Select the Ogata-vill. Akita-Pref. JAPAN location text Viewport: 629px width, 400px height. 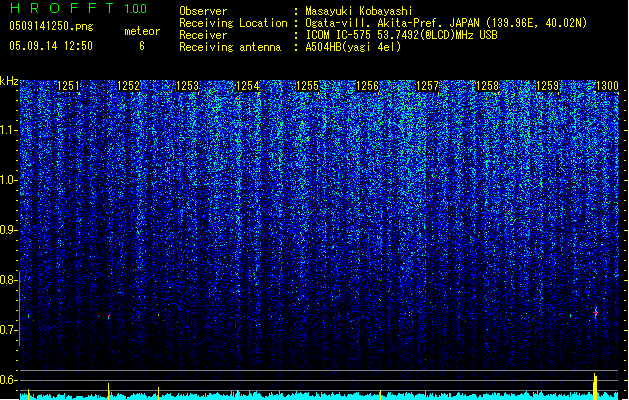coord(446,23)
